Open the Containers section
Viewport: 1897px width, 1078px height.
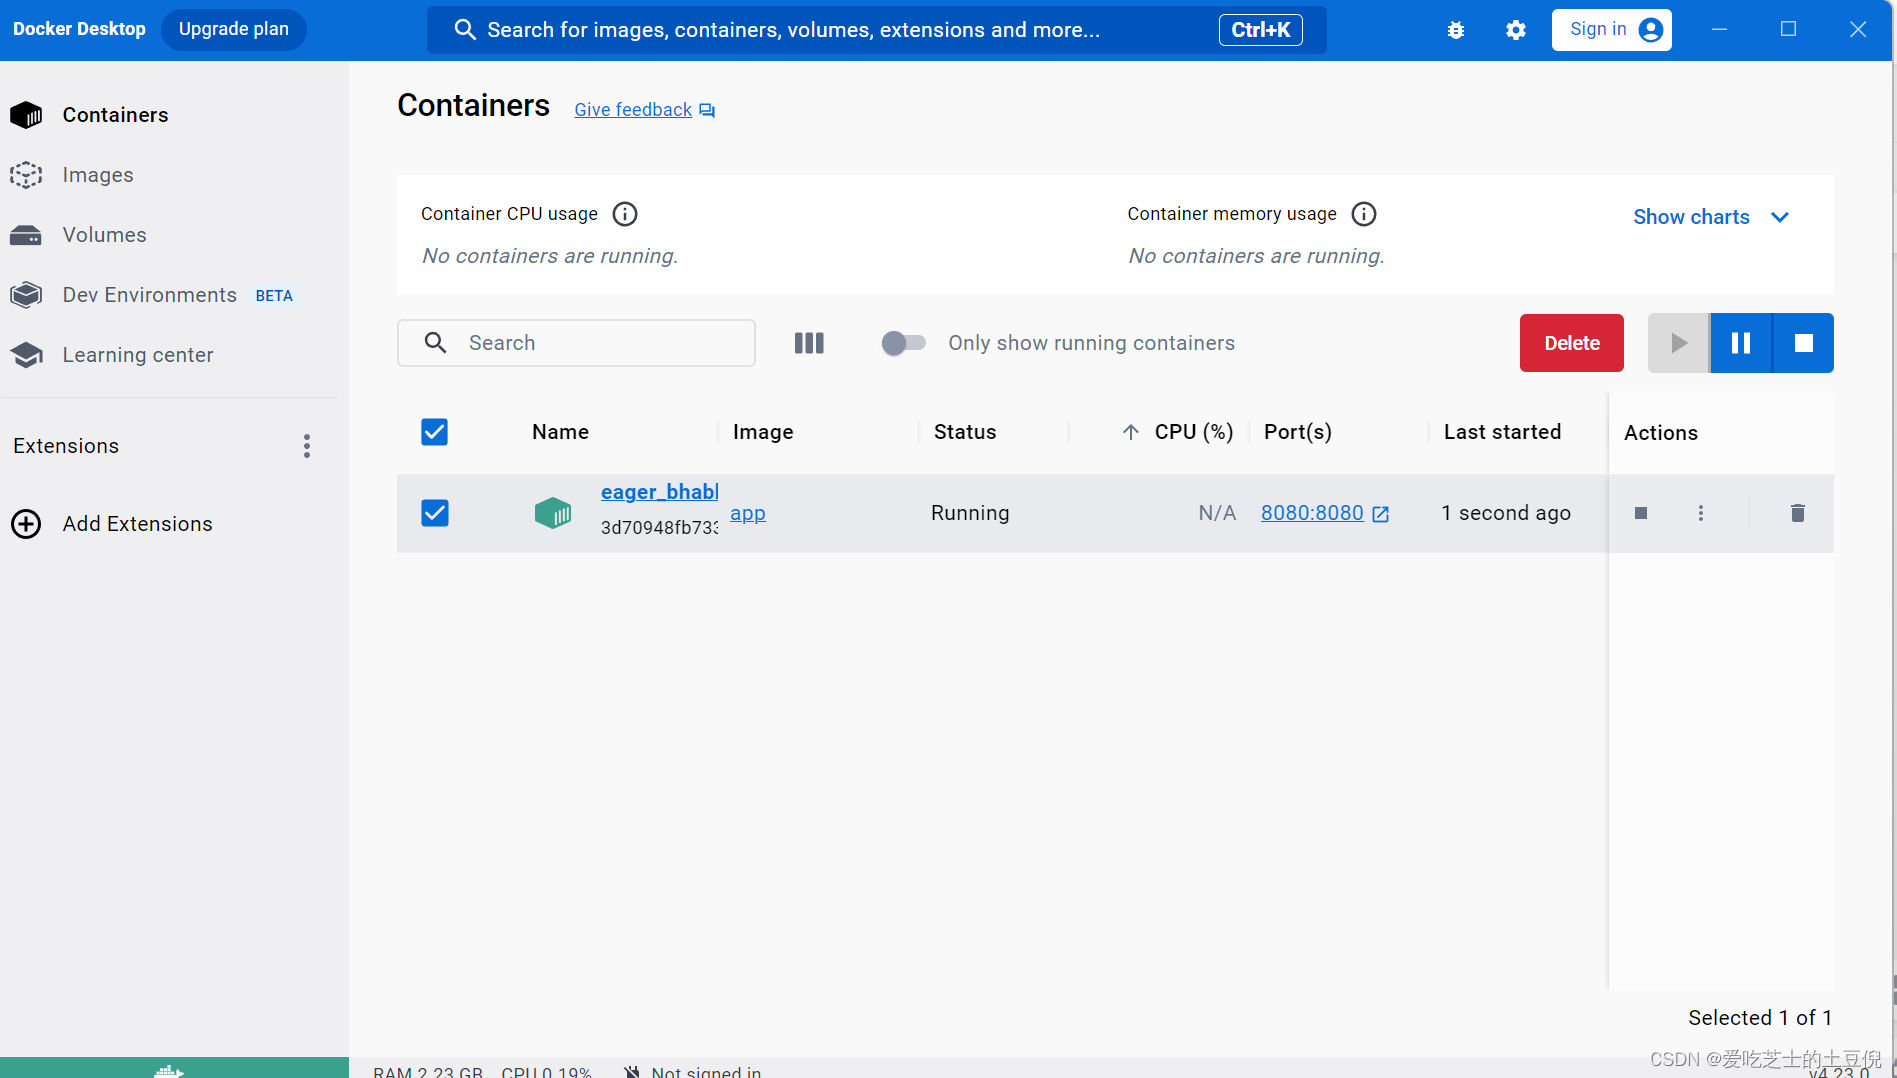[114, 114]
